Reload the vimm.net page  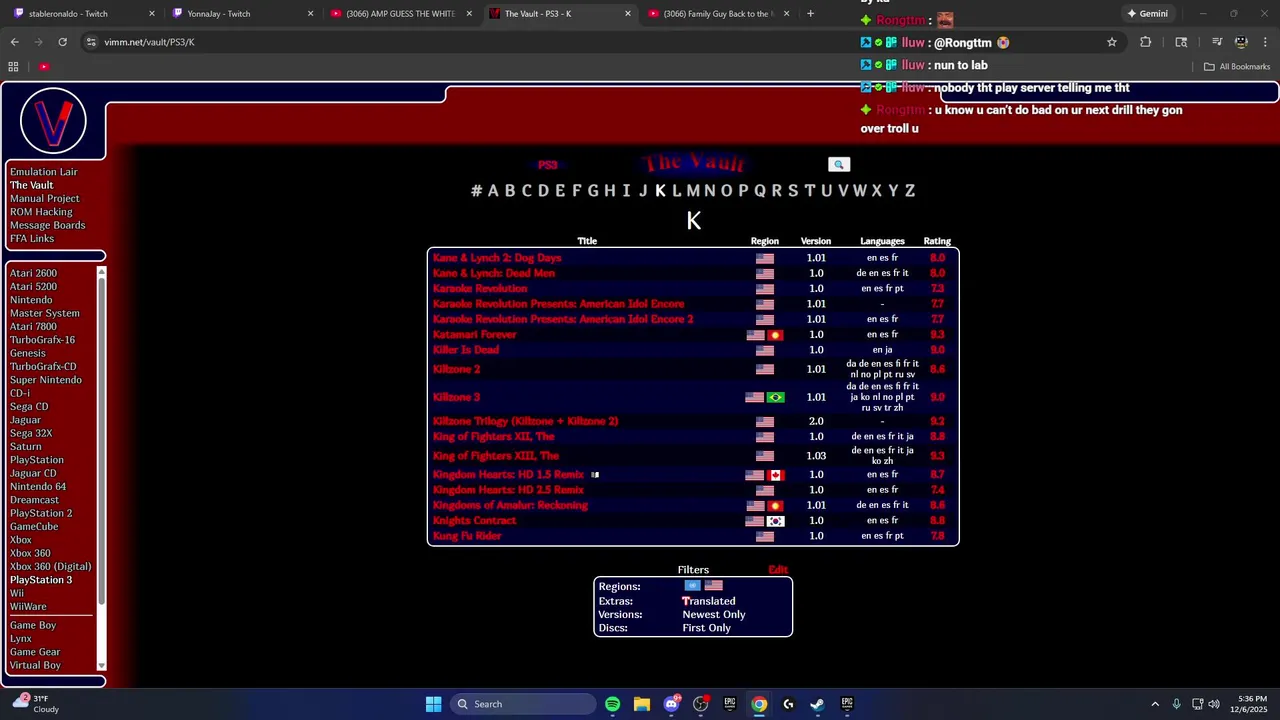62,42
